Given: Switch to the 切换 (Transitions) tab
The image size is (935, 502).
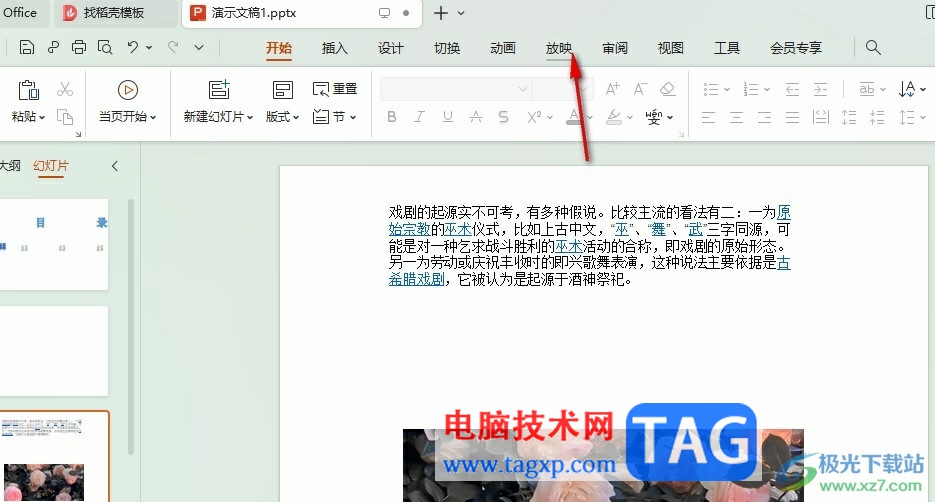Looking at the screenshot, I should [x=447, y=48].
